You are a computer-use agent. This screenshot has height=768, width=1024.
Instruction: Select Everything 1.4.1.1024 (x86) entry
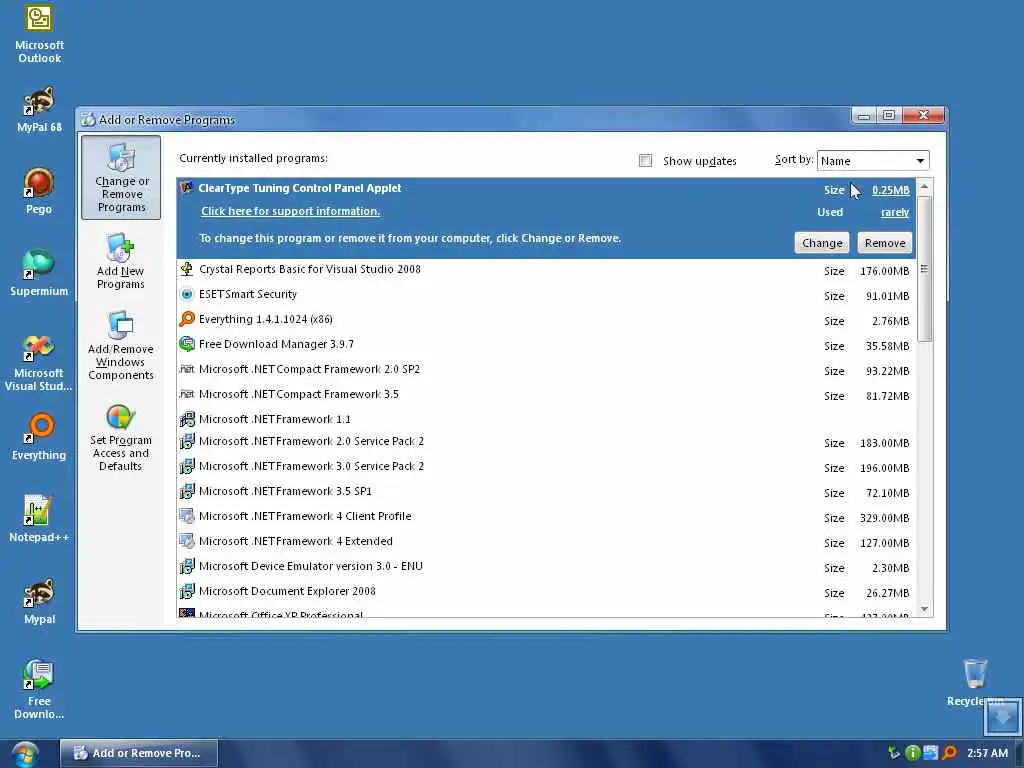coord(546,319)
